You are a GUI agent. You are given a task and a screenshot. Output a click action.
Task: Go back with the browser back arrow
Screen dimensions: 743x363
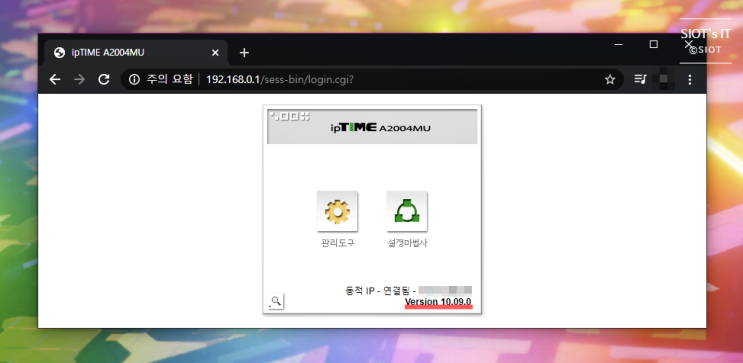coord(55,80)
